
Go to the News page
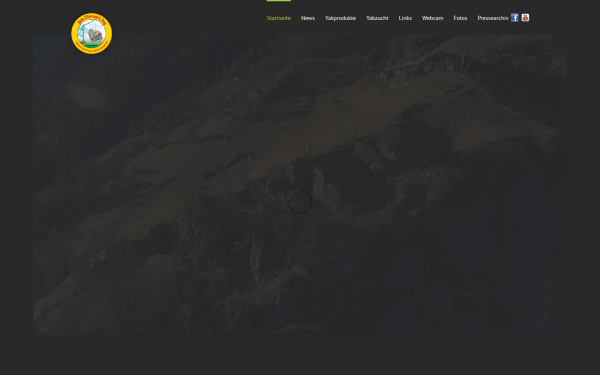click(308, 18)
